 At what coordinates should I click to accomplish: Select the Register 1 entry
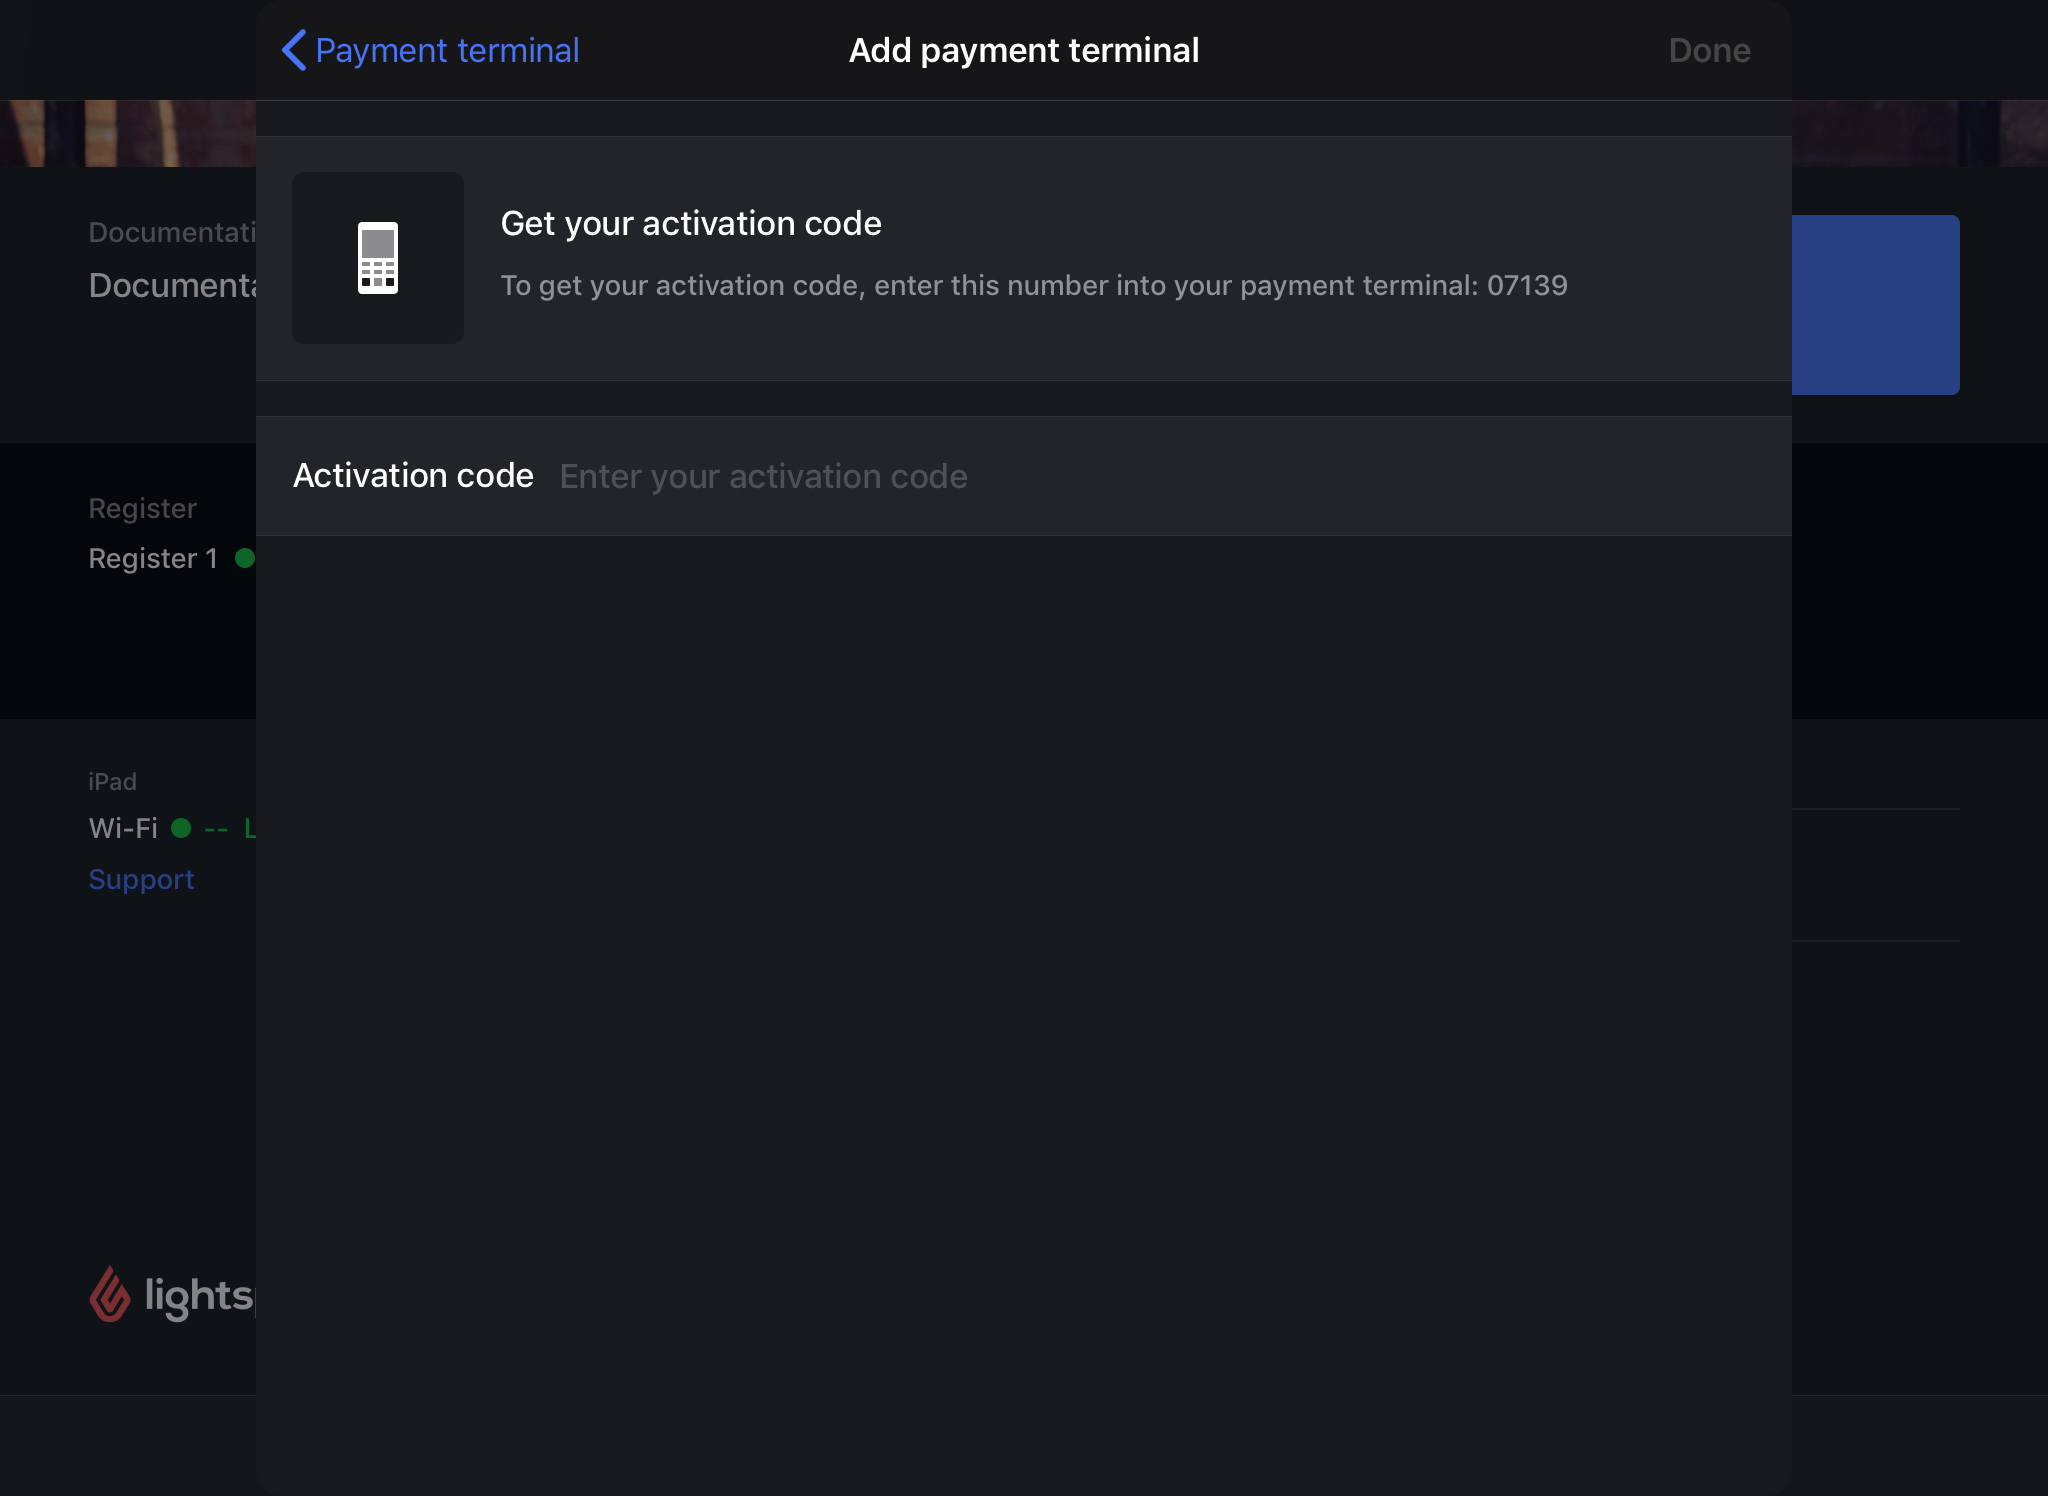click(x=152, y=558)
